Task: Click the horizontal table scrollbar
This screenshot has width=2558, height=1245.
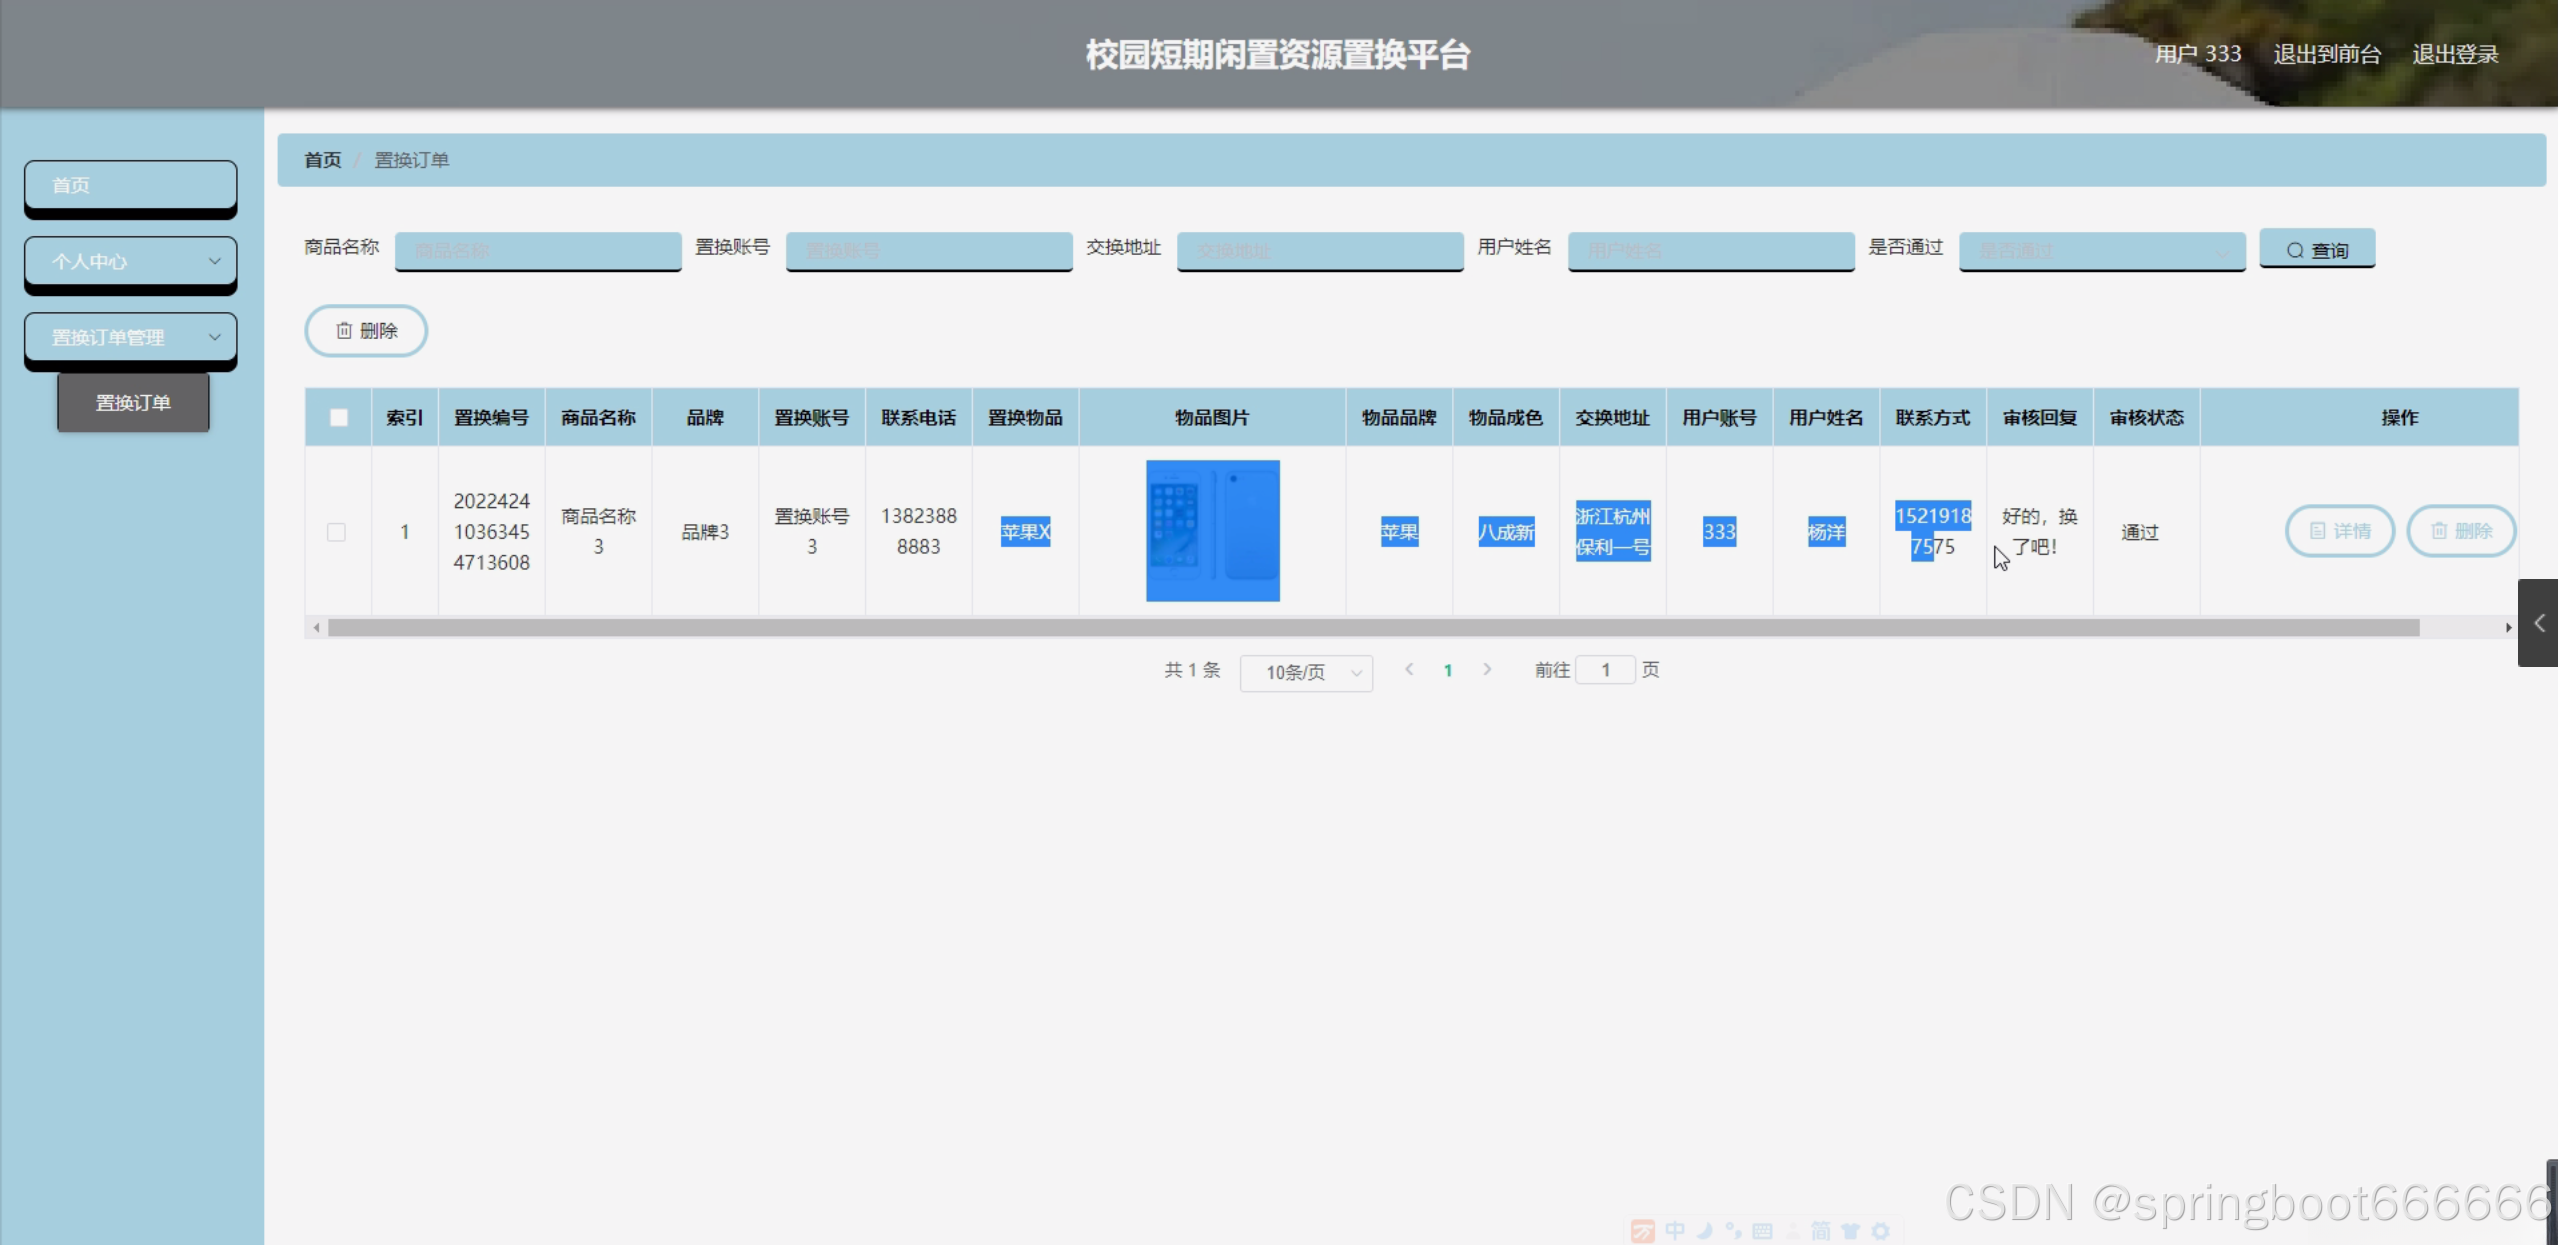Action: click(x=1372, y=628)
